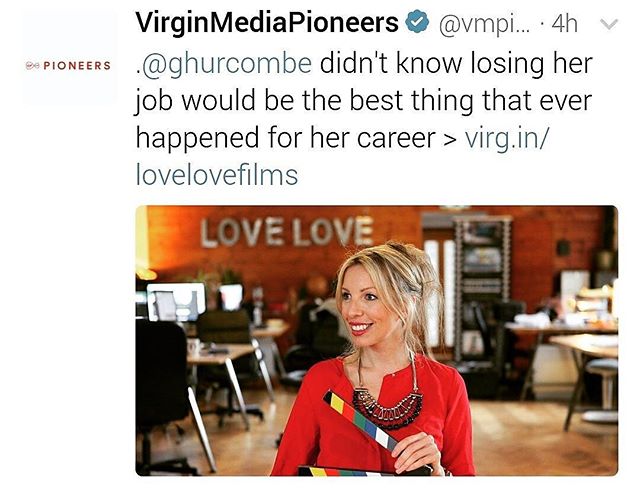640x488 pixels.
Task: Click the colorful clapperboard in the photo
Action: 361,421
